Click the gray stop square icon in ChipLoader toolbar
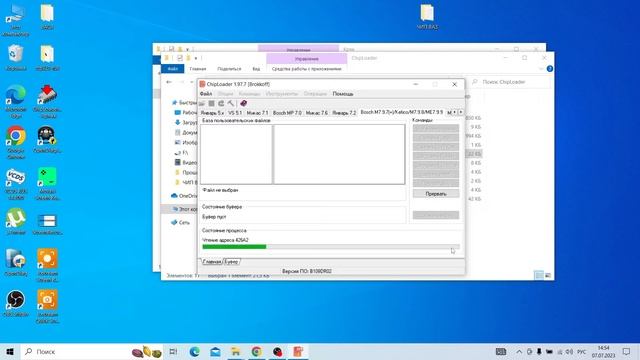Image resolution: width=640 pixels, height=360 pixels. point(211,103)
